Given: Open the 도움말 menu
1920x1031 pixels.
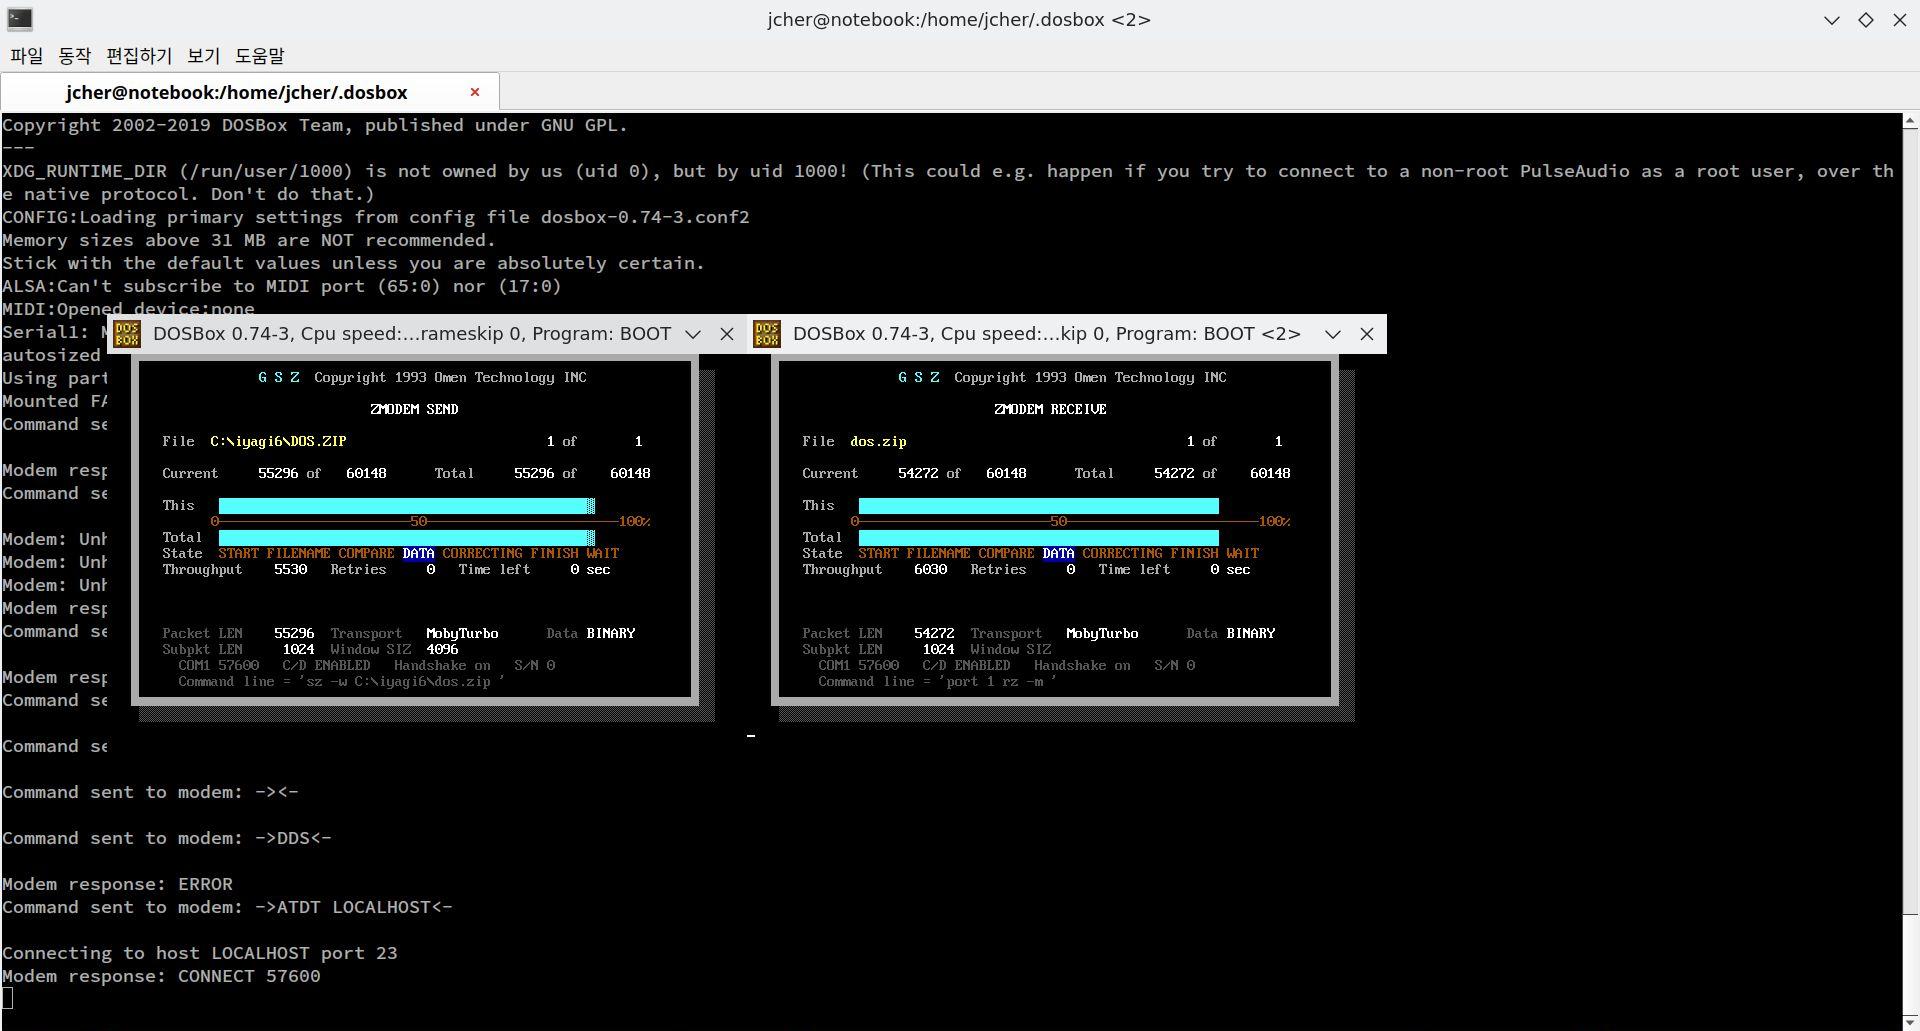Looking at the screenshot, I should click(260, 56).
